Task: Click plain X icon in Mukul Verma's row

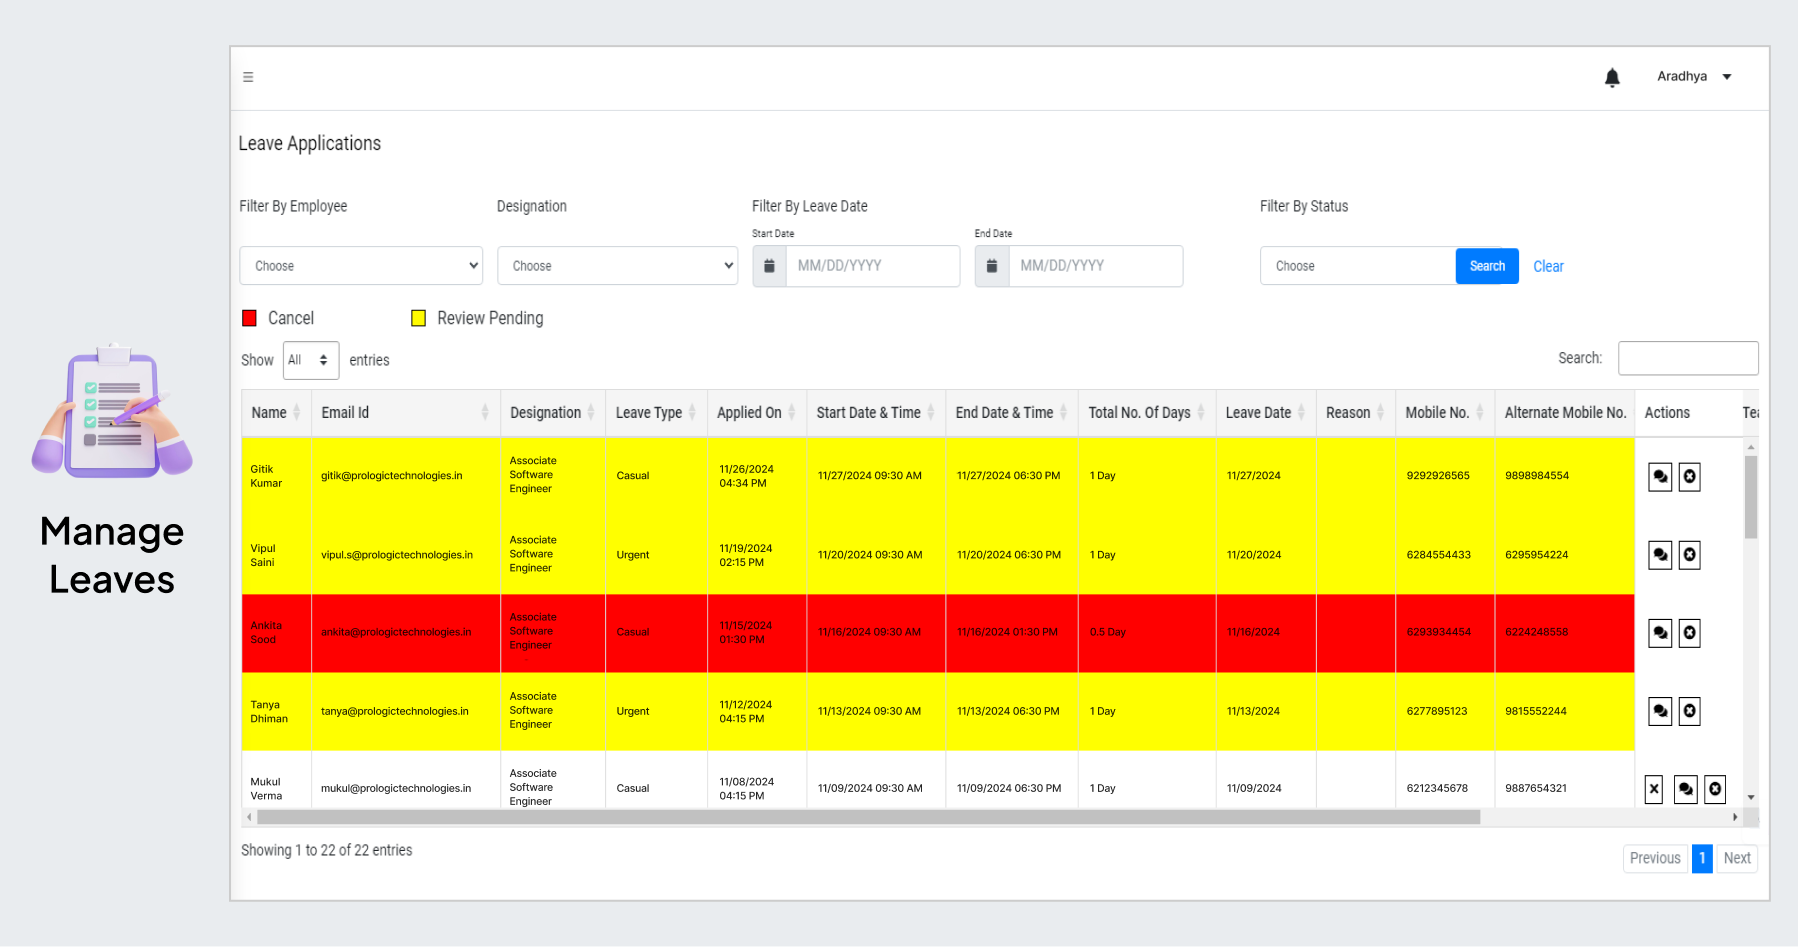Action: [1654, 789]
